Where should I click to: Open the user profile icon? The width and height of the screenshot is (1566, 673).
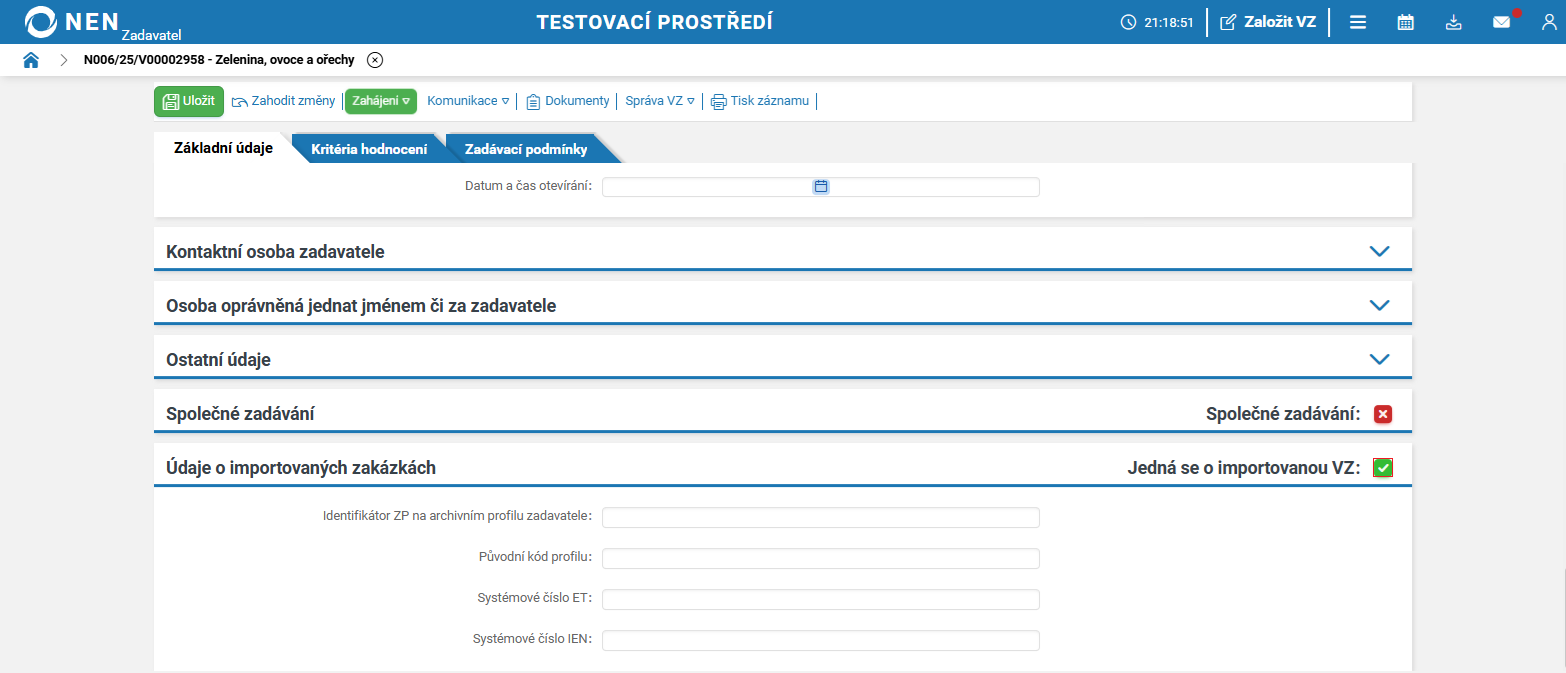[1549, 21]
